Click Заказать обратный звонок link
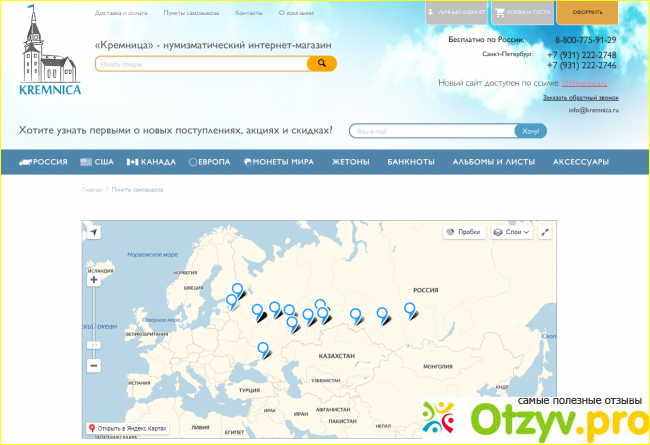The width and height of the screenshot is (650, 445). click(x=580, y=98)
